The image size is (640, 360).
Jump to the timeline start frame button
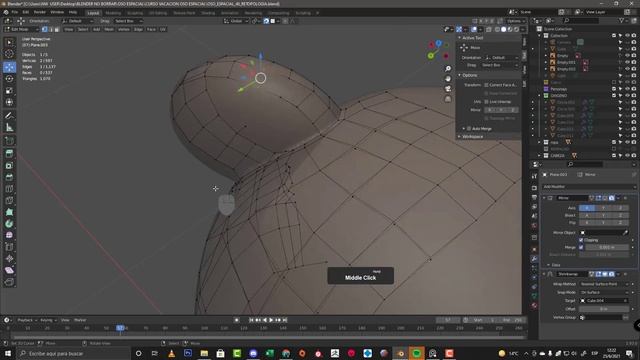pos(251,320)
